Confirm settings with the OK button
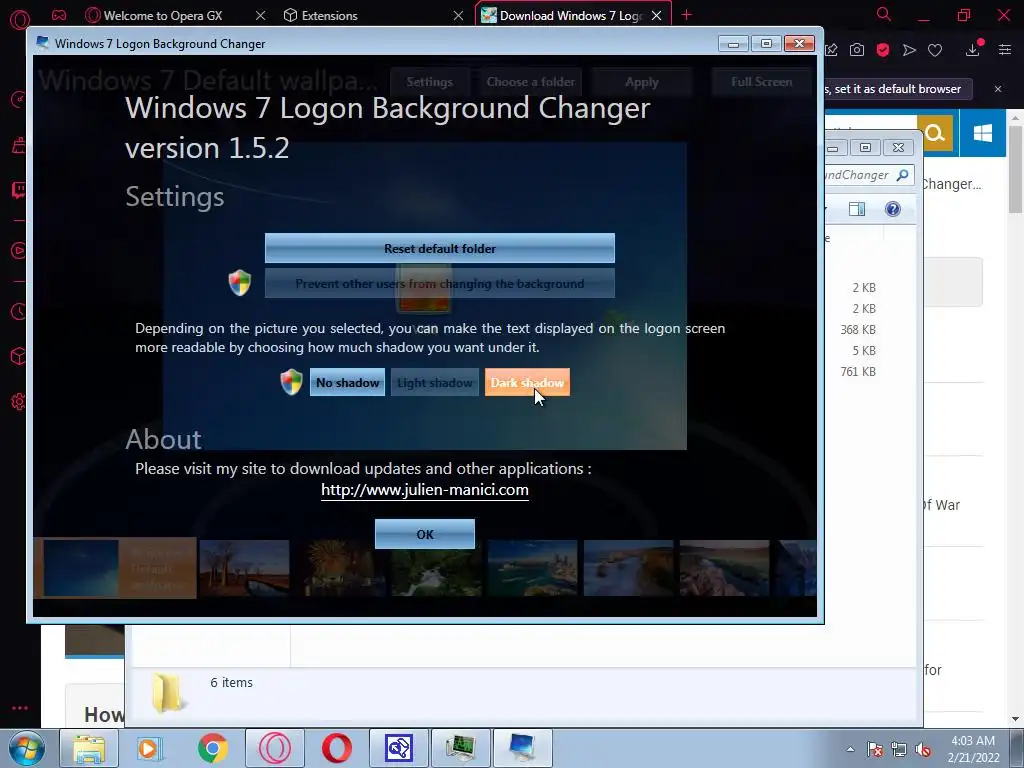 point(424,534)
